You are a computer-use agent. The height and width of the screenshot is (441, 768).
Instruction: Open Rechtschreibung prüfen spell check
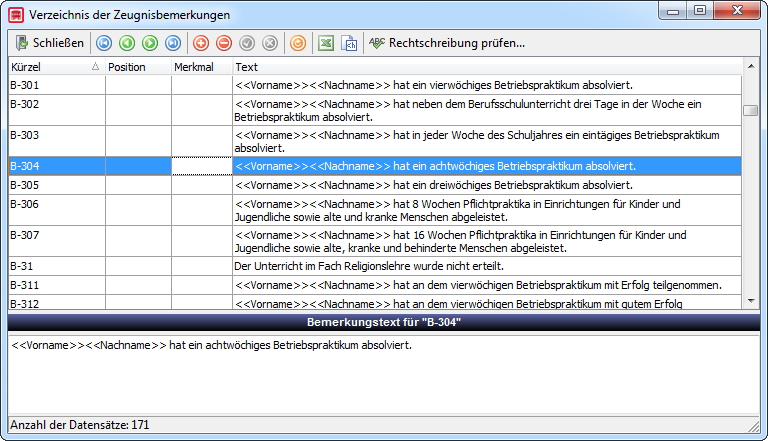447,43
